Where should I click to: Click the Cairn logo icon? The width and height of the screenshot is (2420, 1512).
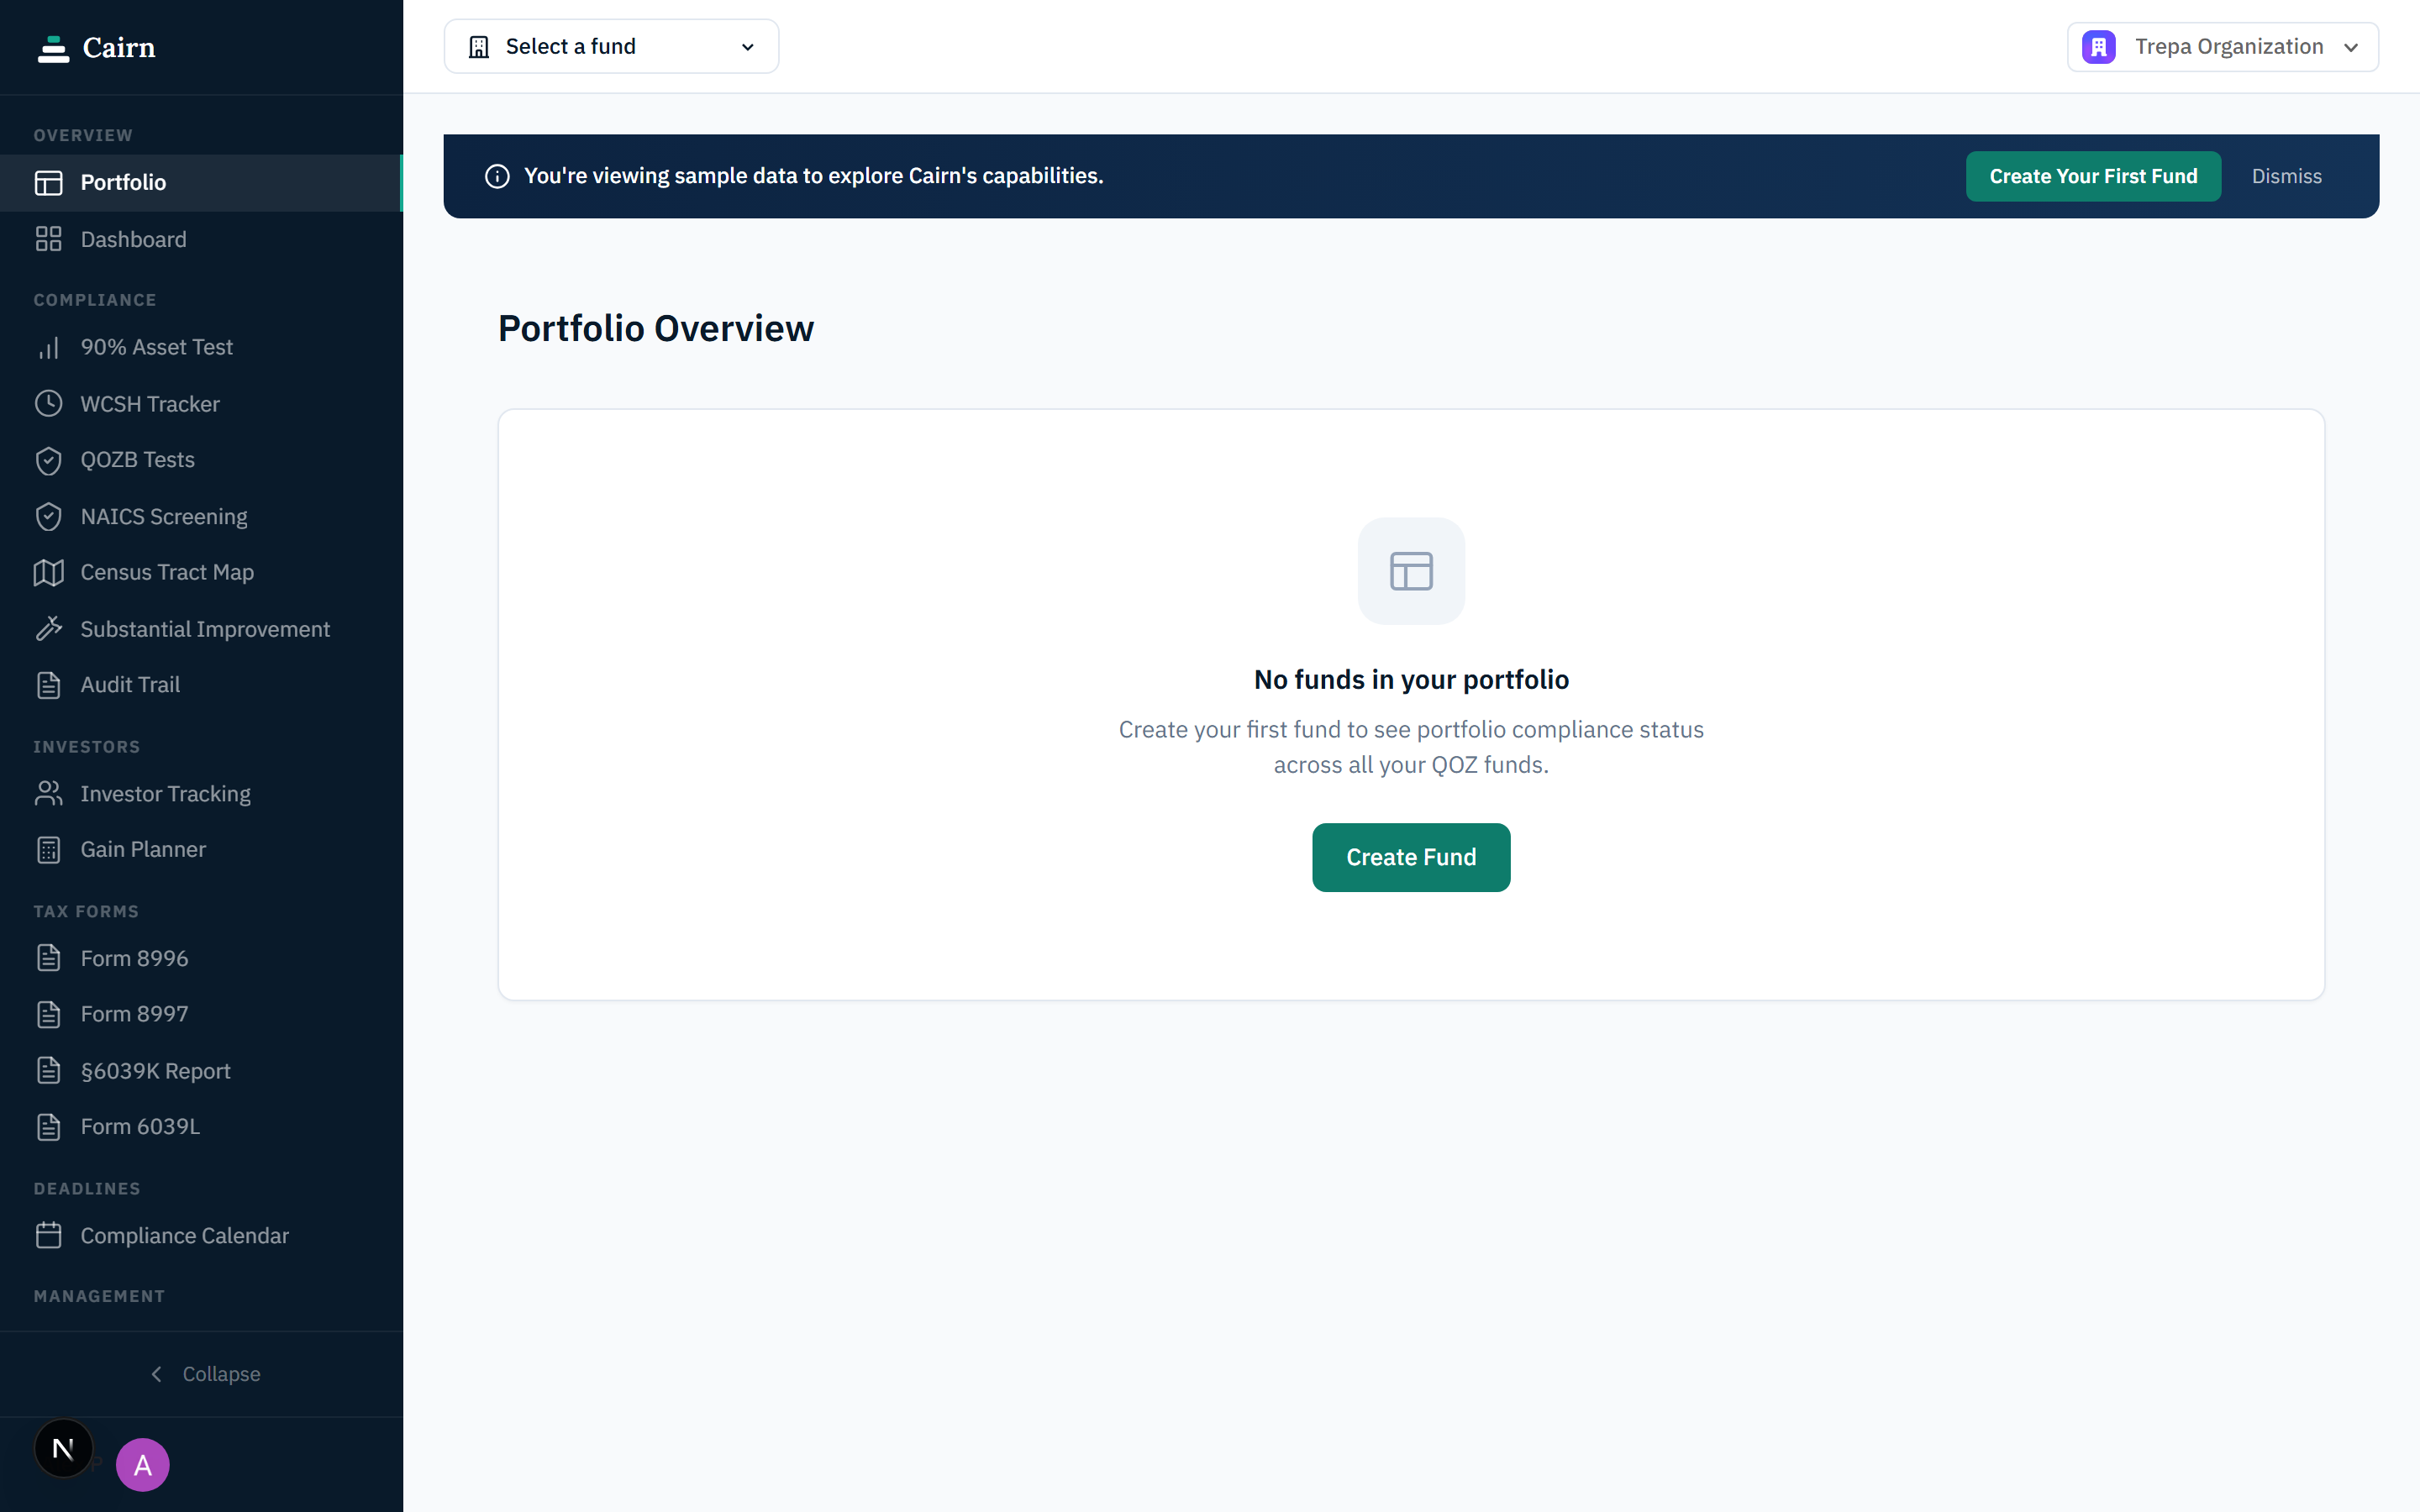pos(53,48)
